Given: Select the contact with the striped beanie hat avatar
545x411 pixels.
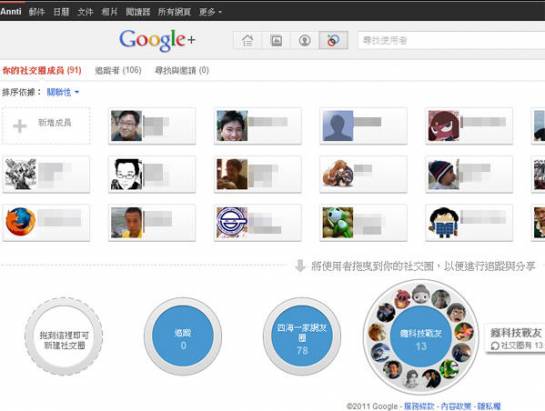Looking at the screenshot, I should tap(469, 174).
